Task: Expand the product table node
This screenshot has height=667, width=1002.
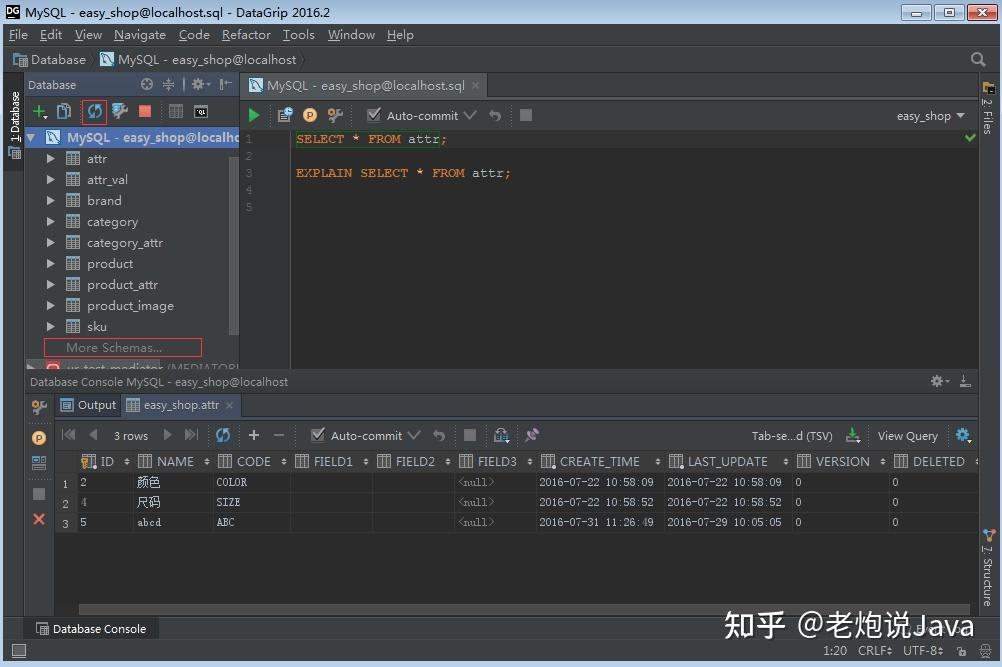Action: (50, 263)
